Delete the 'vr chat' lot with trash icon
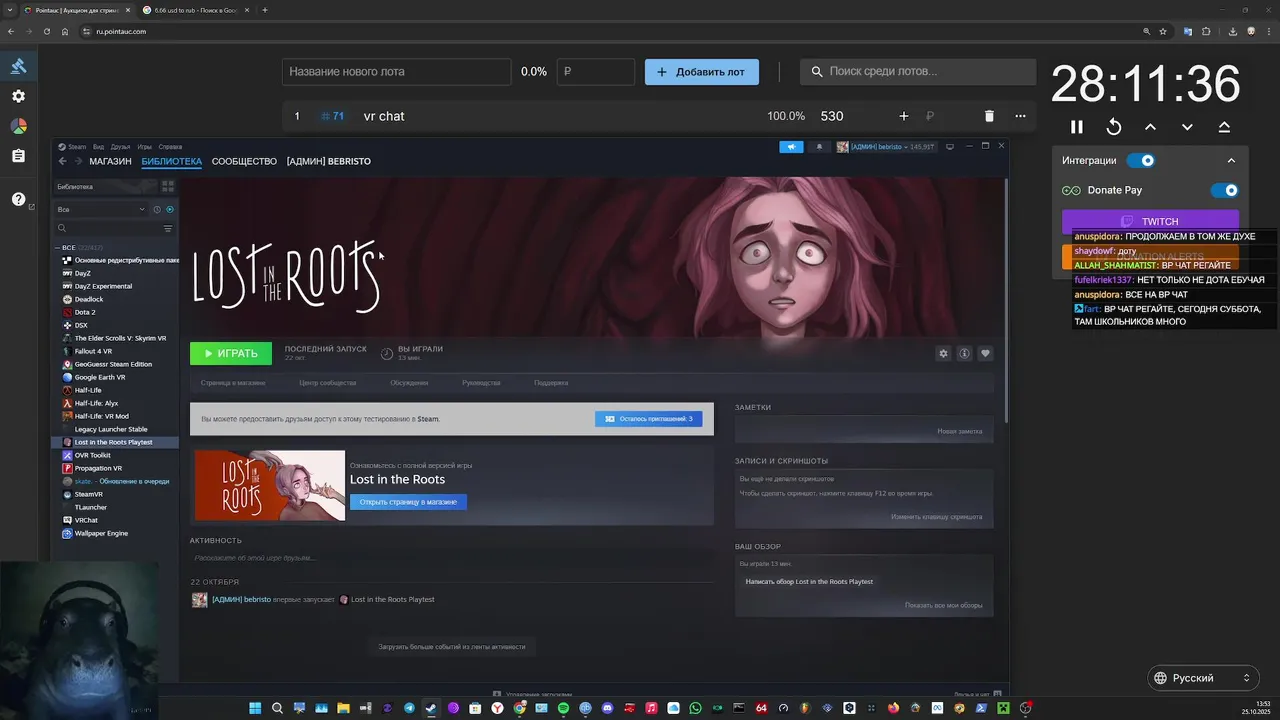 989,116
